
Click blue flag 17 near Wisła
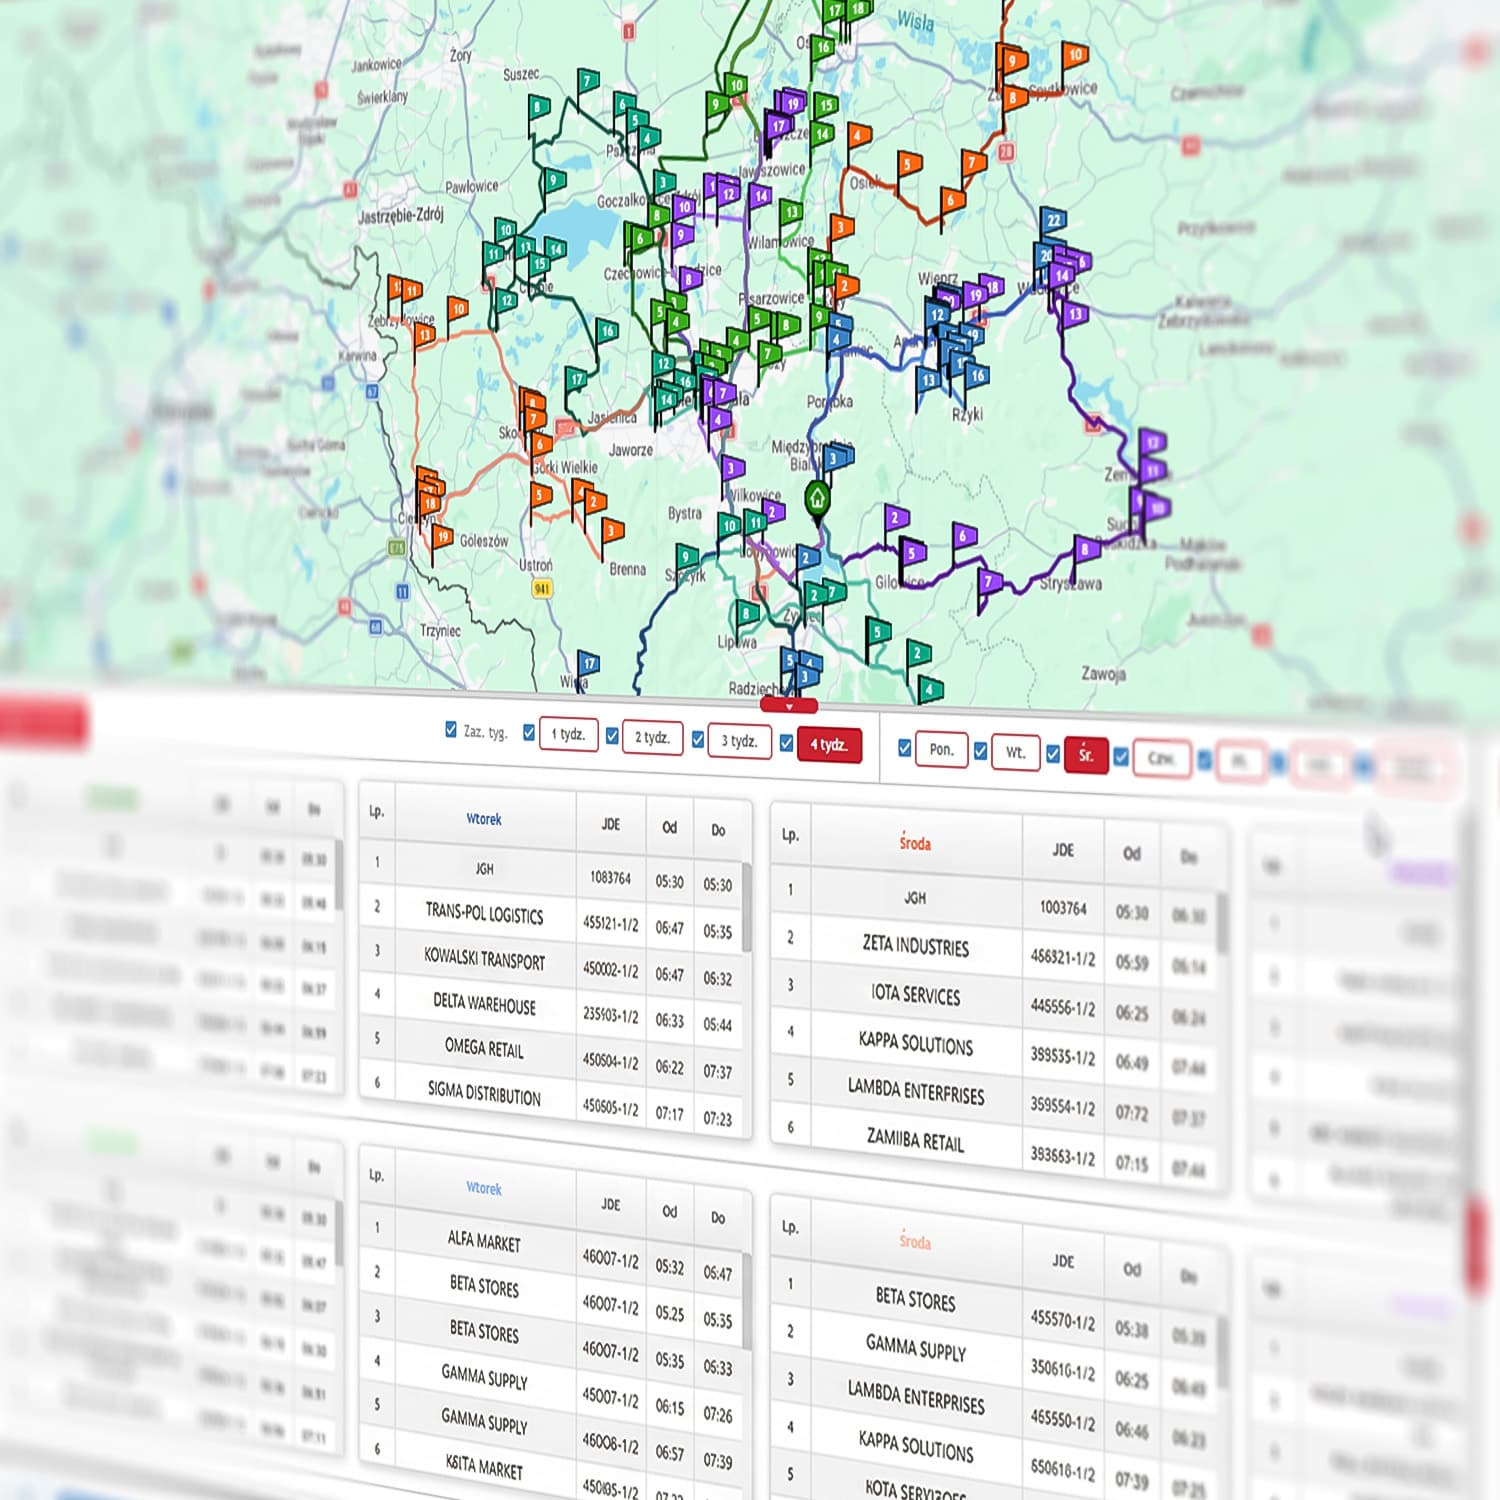click(589, 663)
